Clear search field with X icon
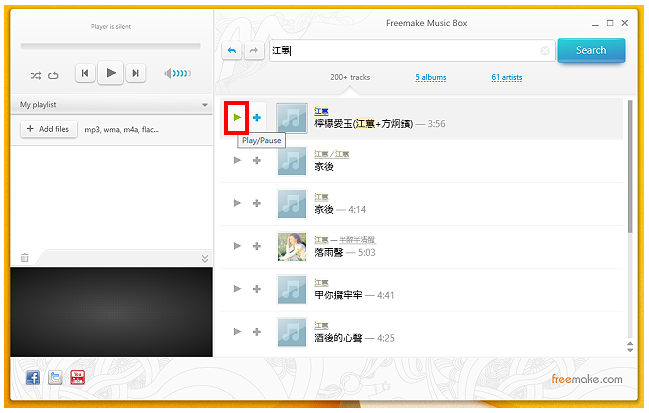 (x=545, y=51)
